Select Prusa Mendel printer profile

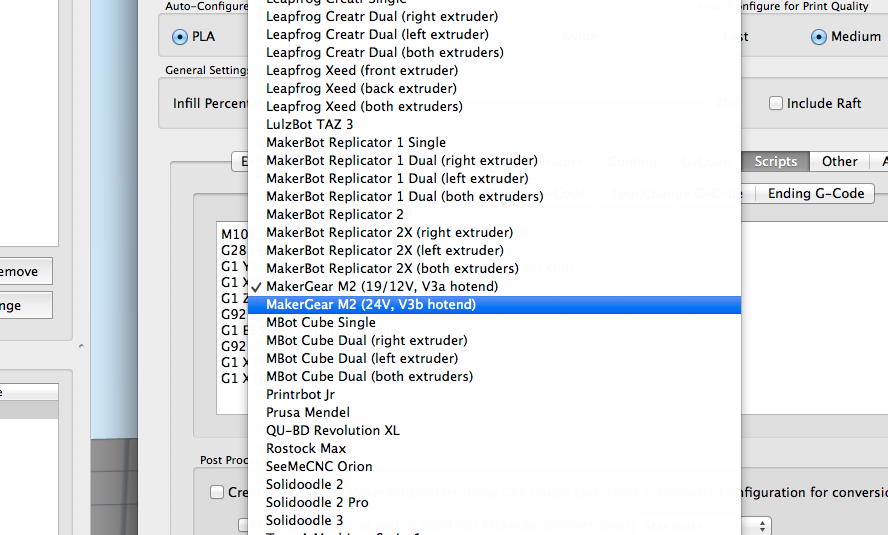(307, 412)
